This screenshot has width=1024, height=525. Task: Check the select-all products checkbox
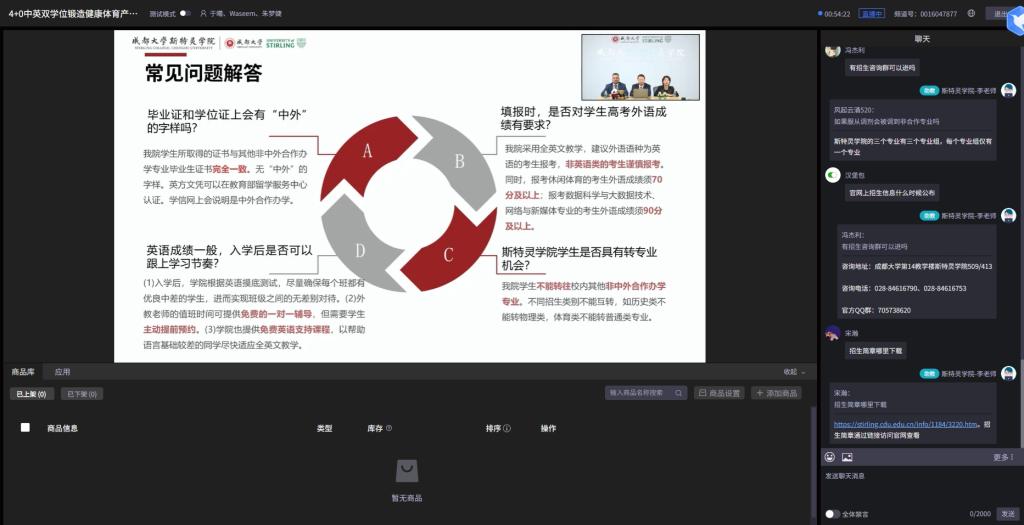point(26,428)
